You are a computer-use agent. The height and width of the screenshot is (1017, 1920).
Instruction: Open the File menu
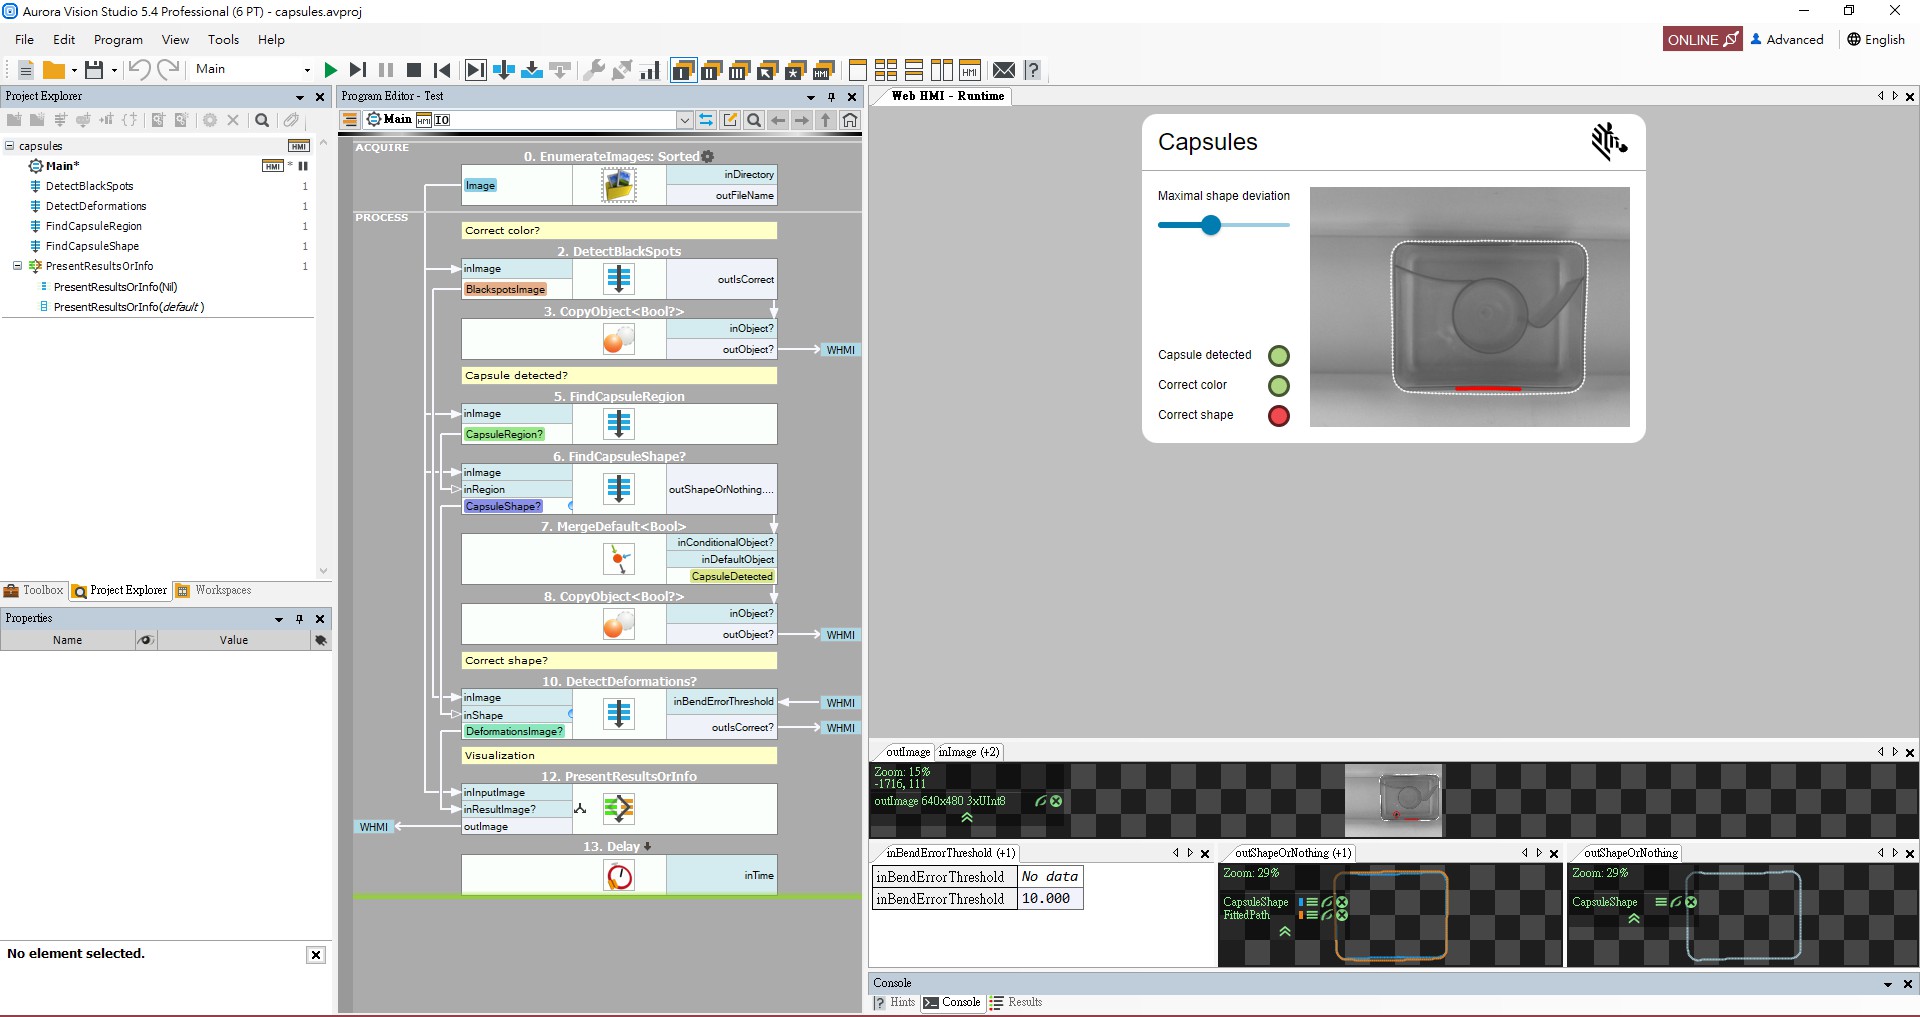[x=25, y=39]
